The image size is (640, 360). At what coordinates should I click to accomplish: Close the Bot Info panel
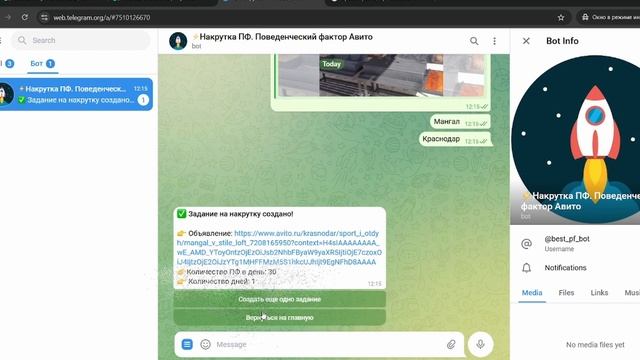pyautogui.click(x=526, y=41)
